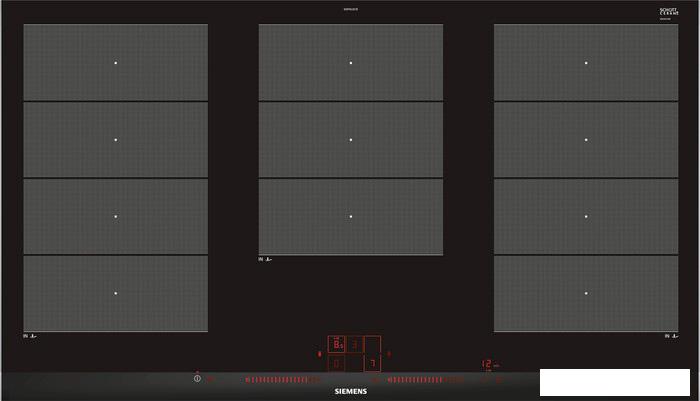Select the zone display cell showing 7

click(372, 362)
